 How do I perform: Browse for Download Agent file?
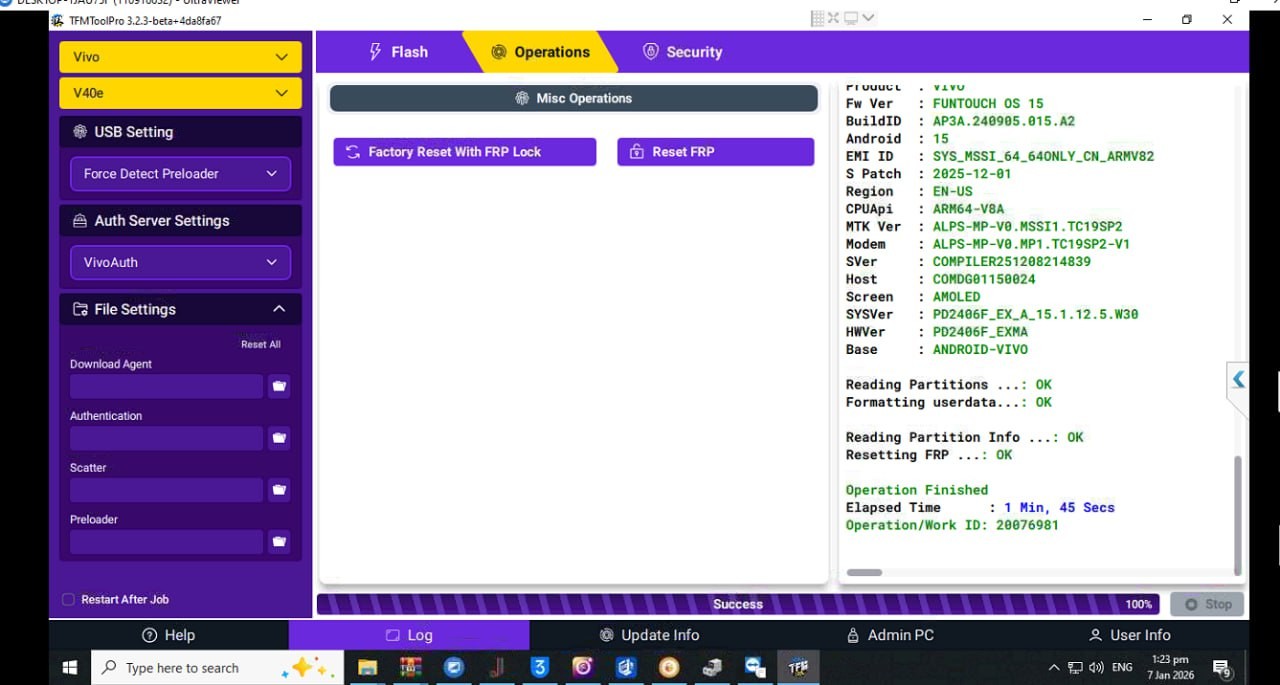pyautogui.click(x=279, y=386)
